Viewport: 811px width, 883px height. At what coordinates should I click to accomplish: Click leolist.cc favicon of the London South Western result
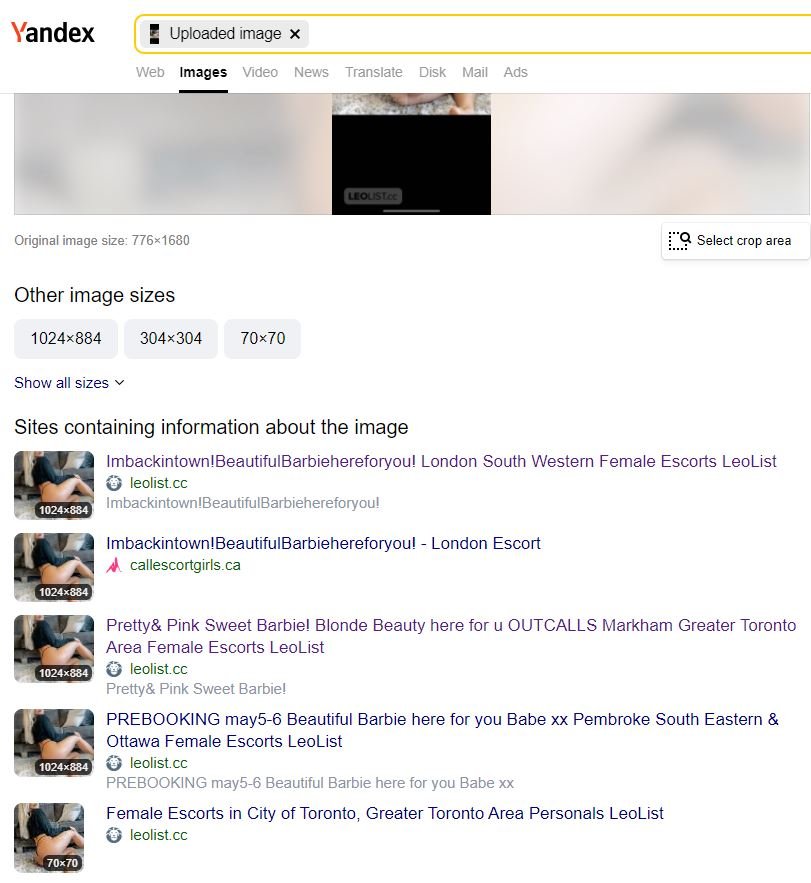click(114, 483)
